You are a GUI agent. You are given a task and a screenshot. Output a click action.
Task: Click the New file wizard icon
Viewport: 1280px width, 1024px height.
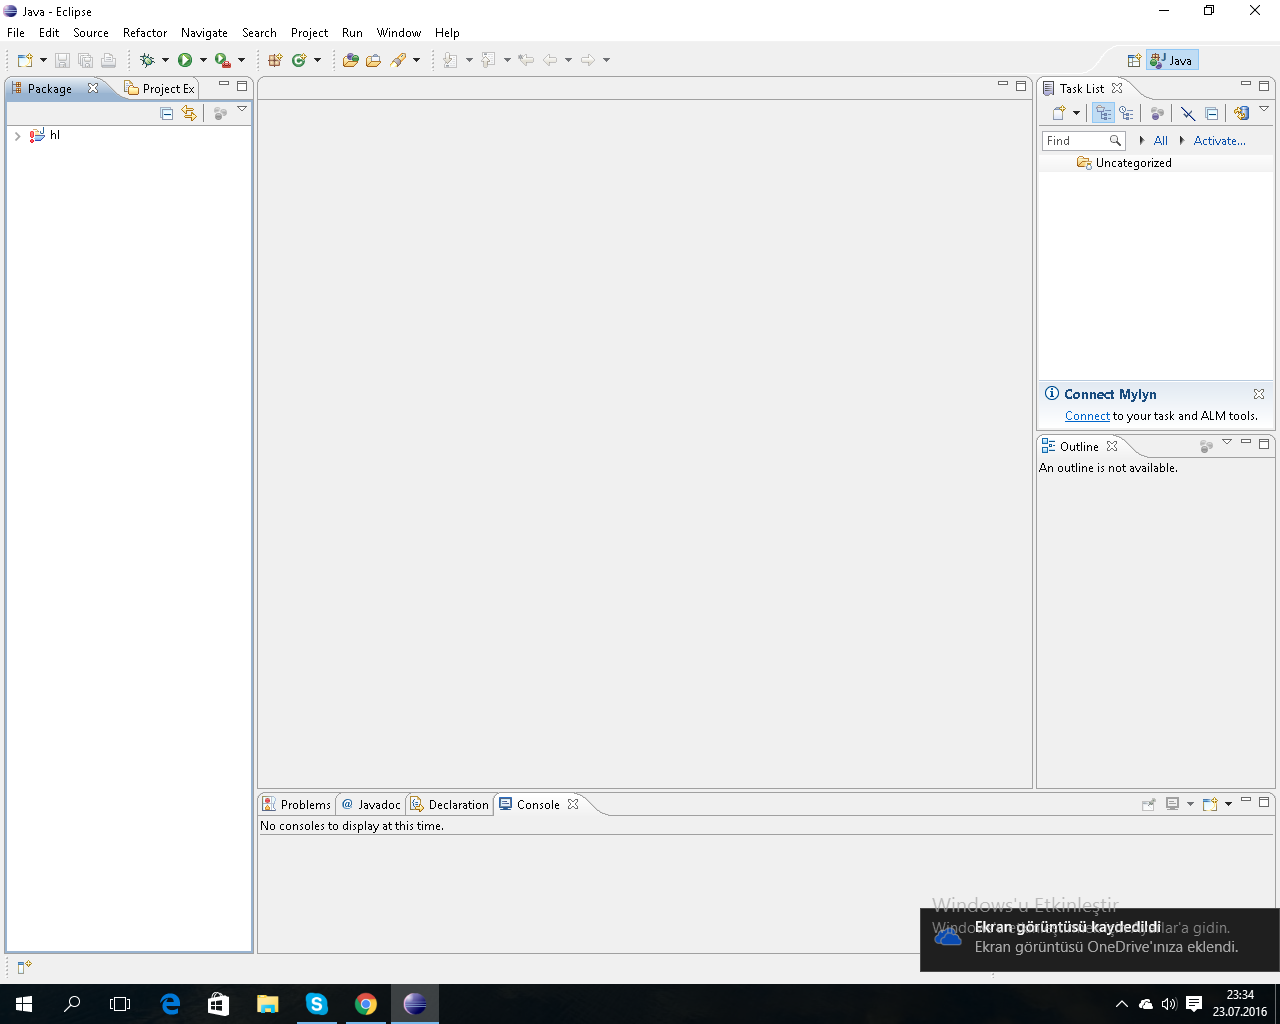click(25, 60)
